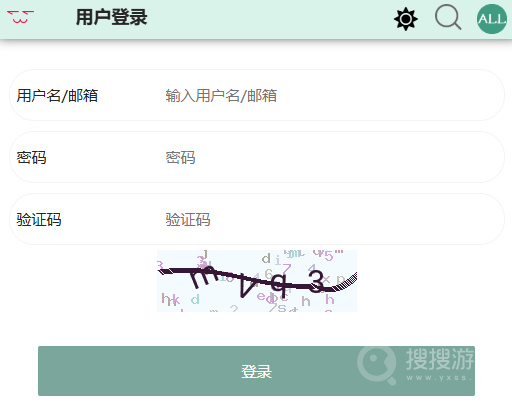Submit the form with the 登录 button
512x404 pixels.
click(256, 371)
